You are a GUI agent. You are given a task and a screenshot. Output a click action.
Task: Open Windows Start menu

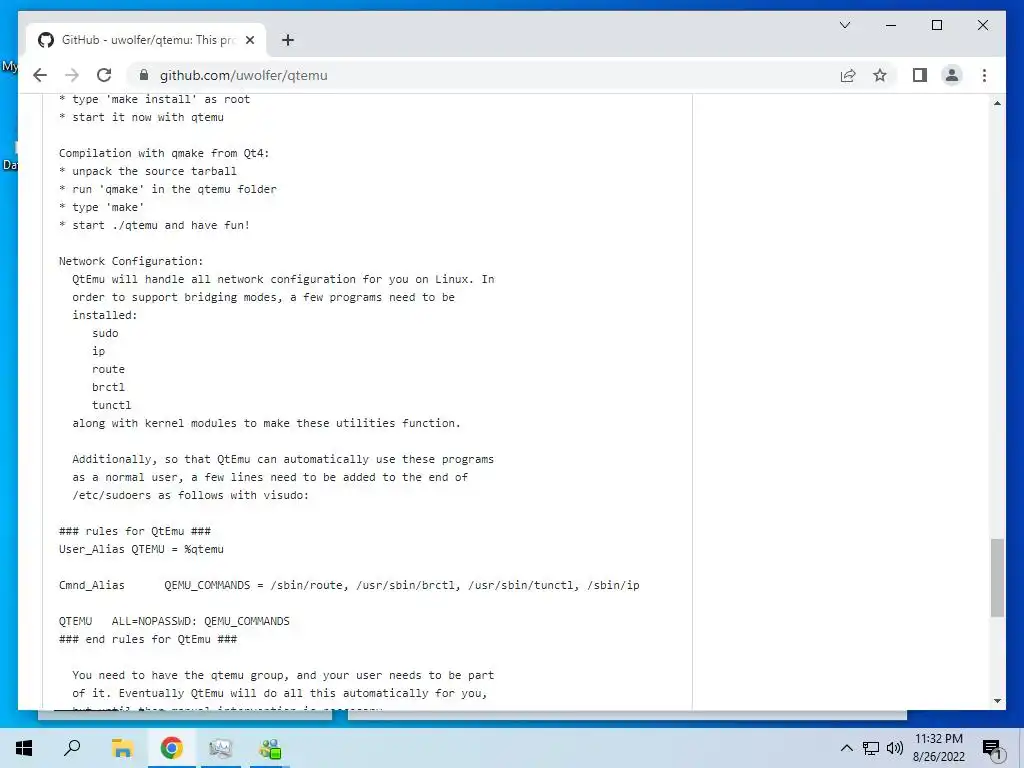click(24, 748)
